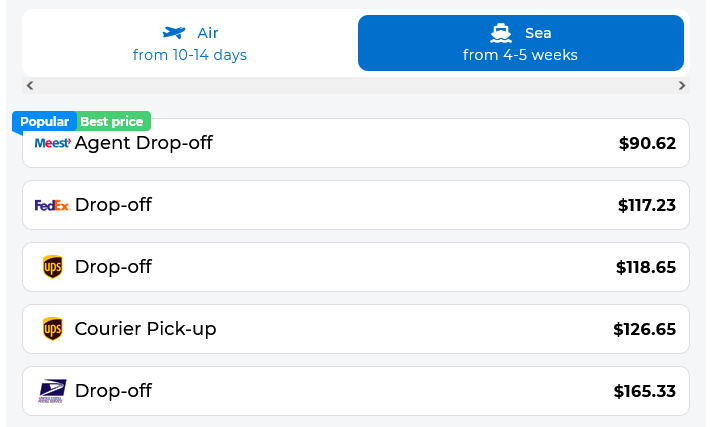Click the ship icon on Sea tab
Image resolution: width=726 pixels, height=427 pixels.
tap(501, 33)
